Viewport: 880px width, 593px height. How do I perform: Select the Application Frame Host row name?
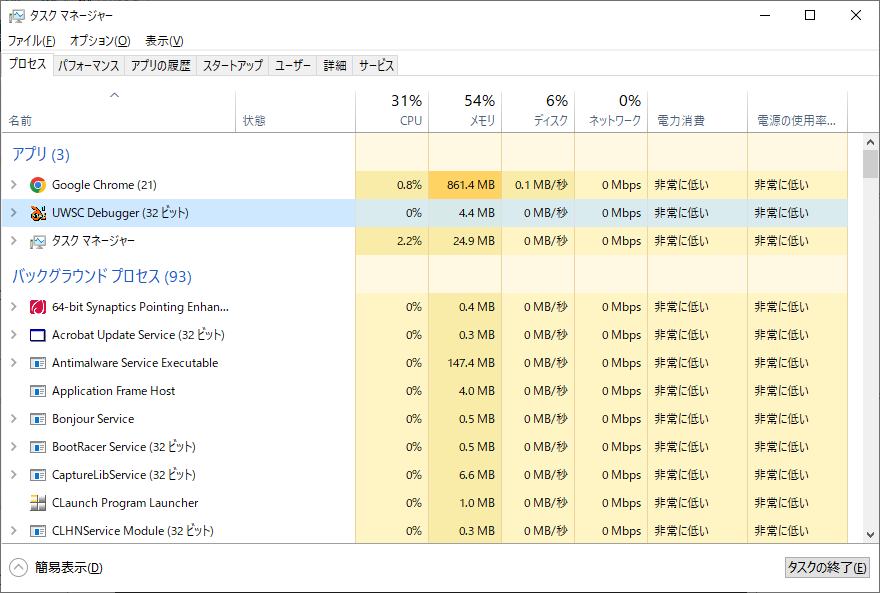pos(113,391)
